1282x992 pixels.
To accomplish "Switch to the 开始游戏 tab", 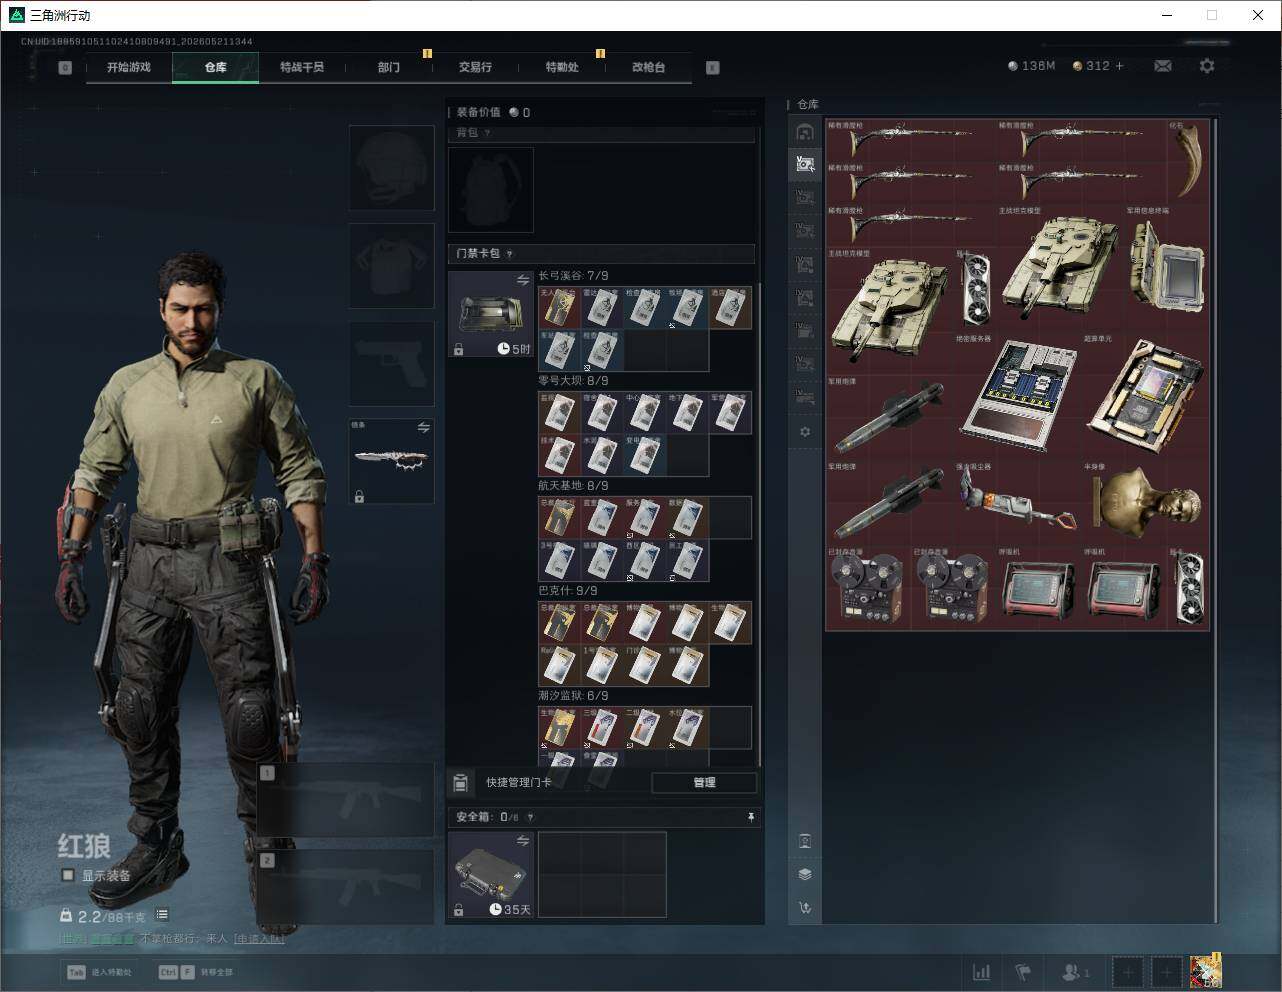I will 129,67.
